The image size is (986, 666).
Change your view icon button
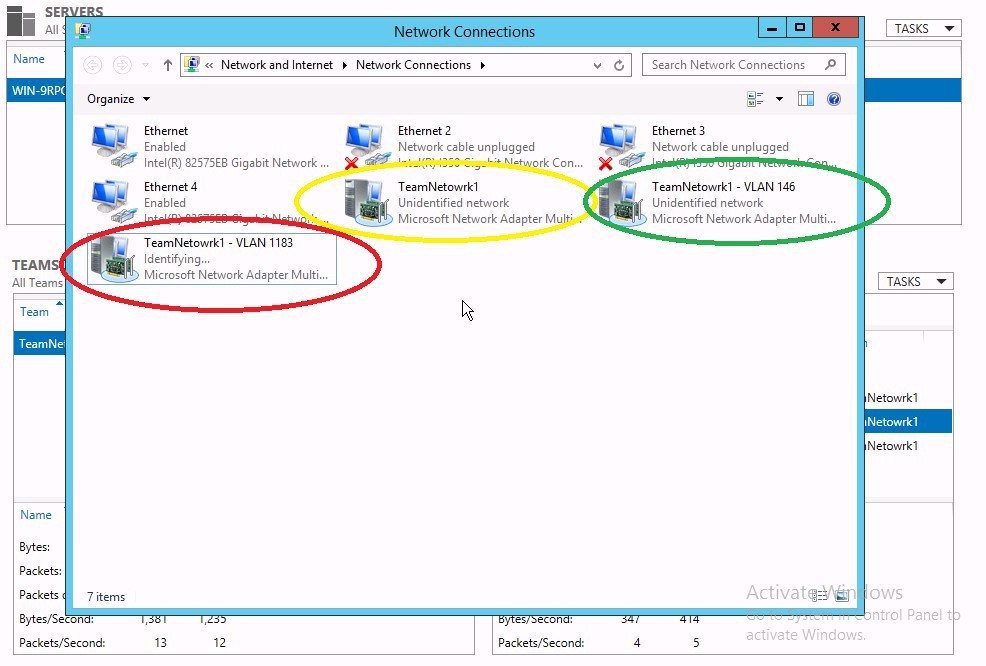pos(755,99)
